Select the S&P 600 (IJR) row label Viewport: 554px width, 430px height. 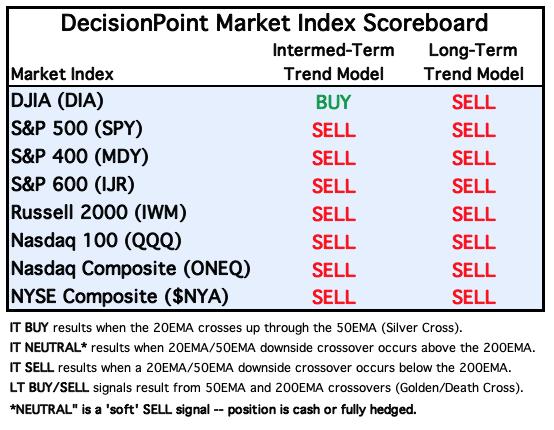pos(73,185)
